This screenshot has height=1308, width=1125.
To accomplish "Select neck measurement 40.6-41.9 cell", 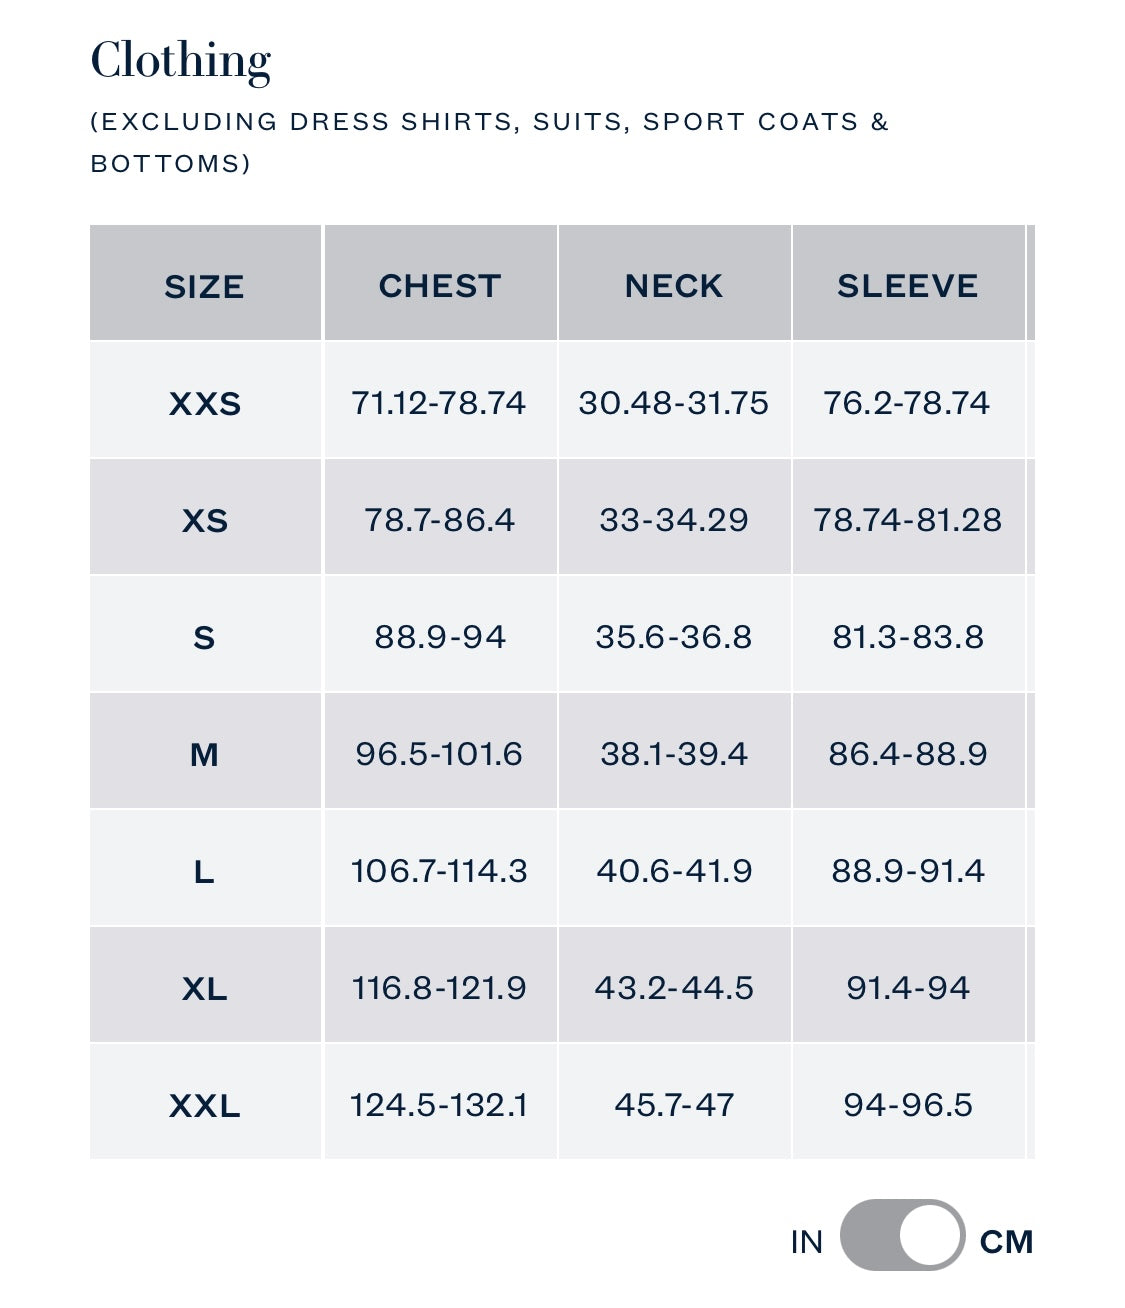I will (x=673, y=871).
